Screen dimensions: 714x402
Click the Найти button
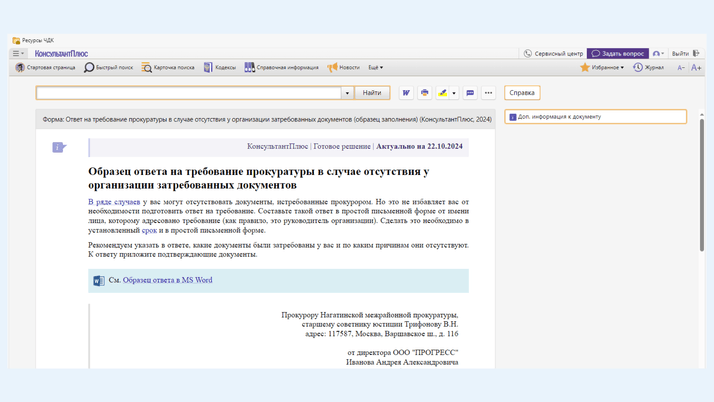pyautogui.click(x=372, y=93)
